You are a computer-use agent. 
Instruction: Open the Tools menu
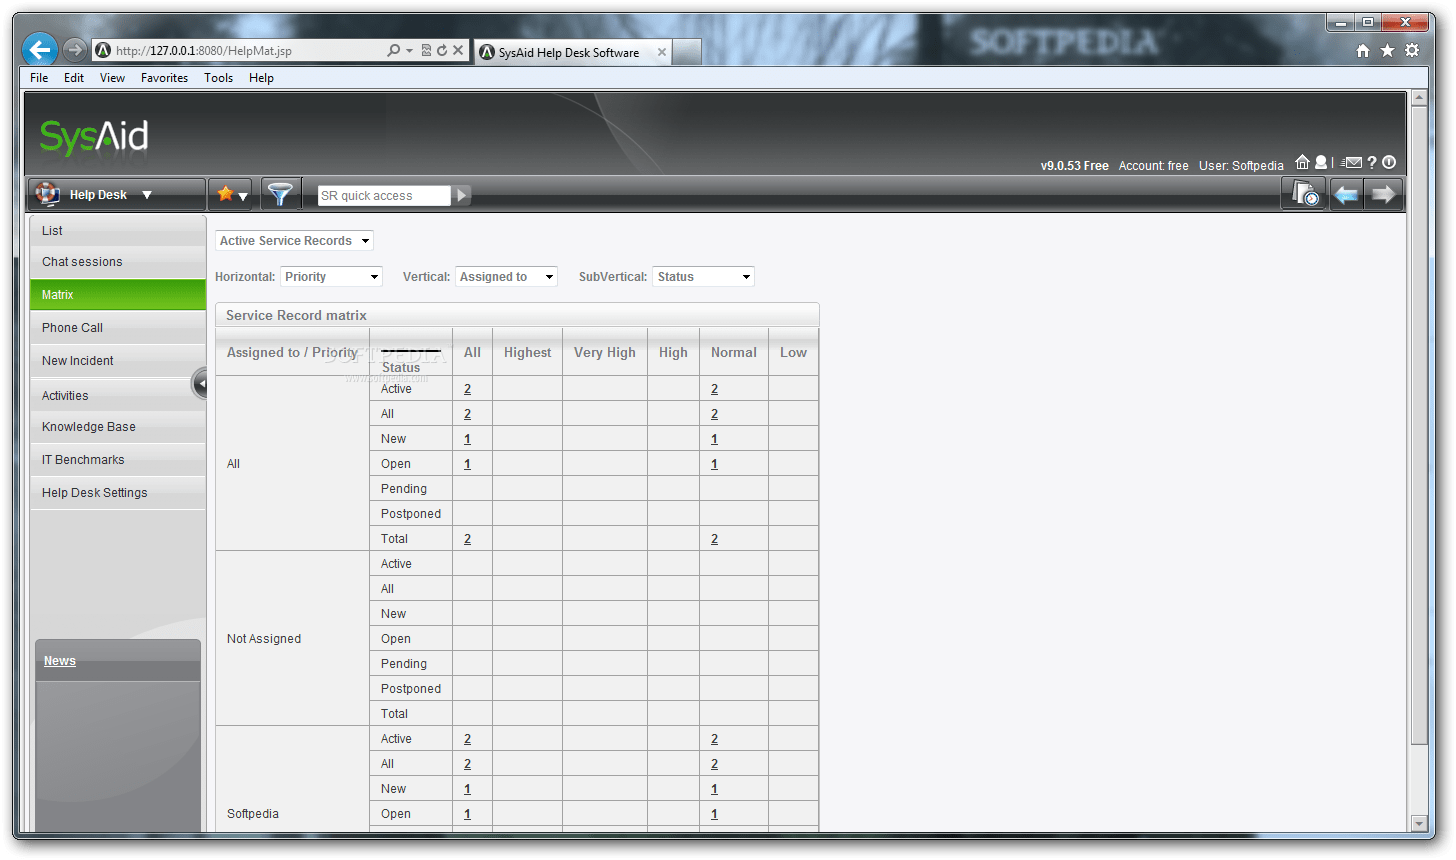pos(218,77)
